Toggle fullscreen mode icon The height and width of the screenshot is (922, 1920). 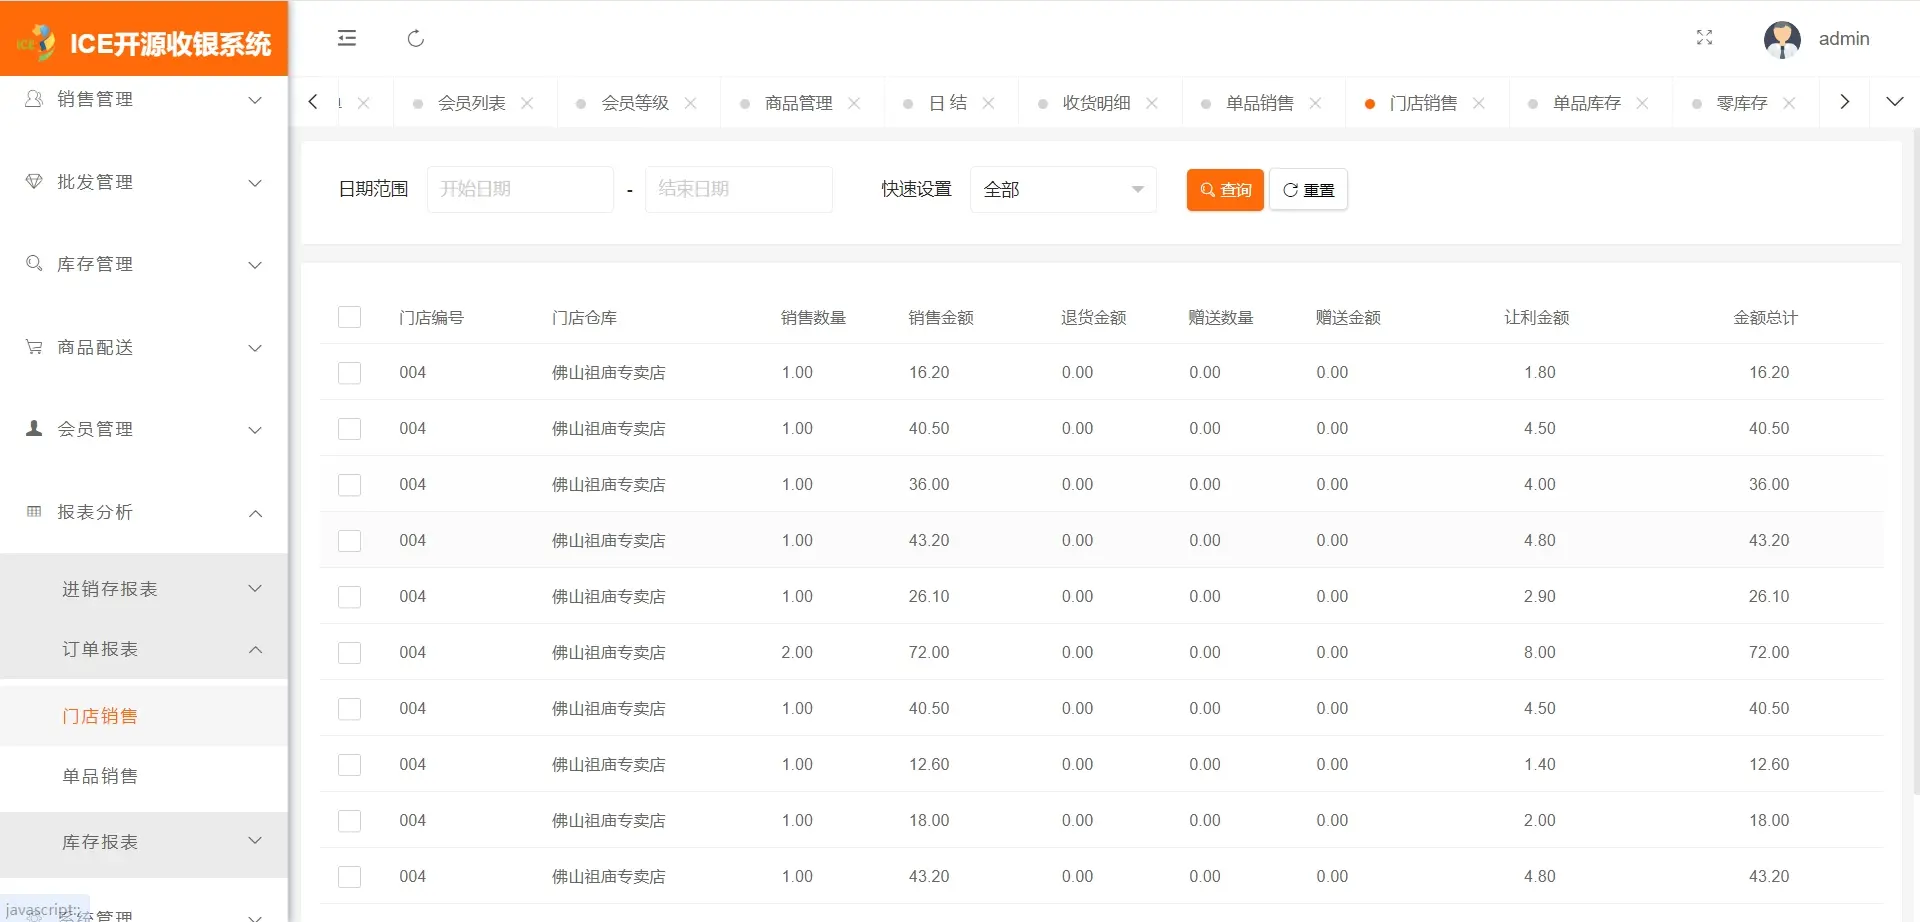[x=1705, y=38]
